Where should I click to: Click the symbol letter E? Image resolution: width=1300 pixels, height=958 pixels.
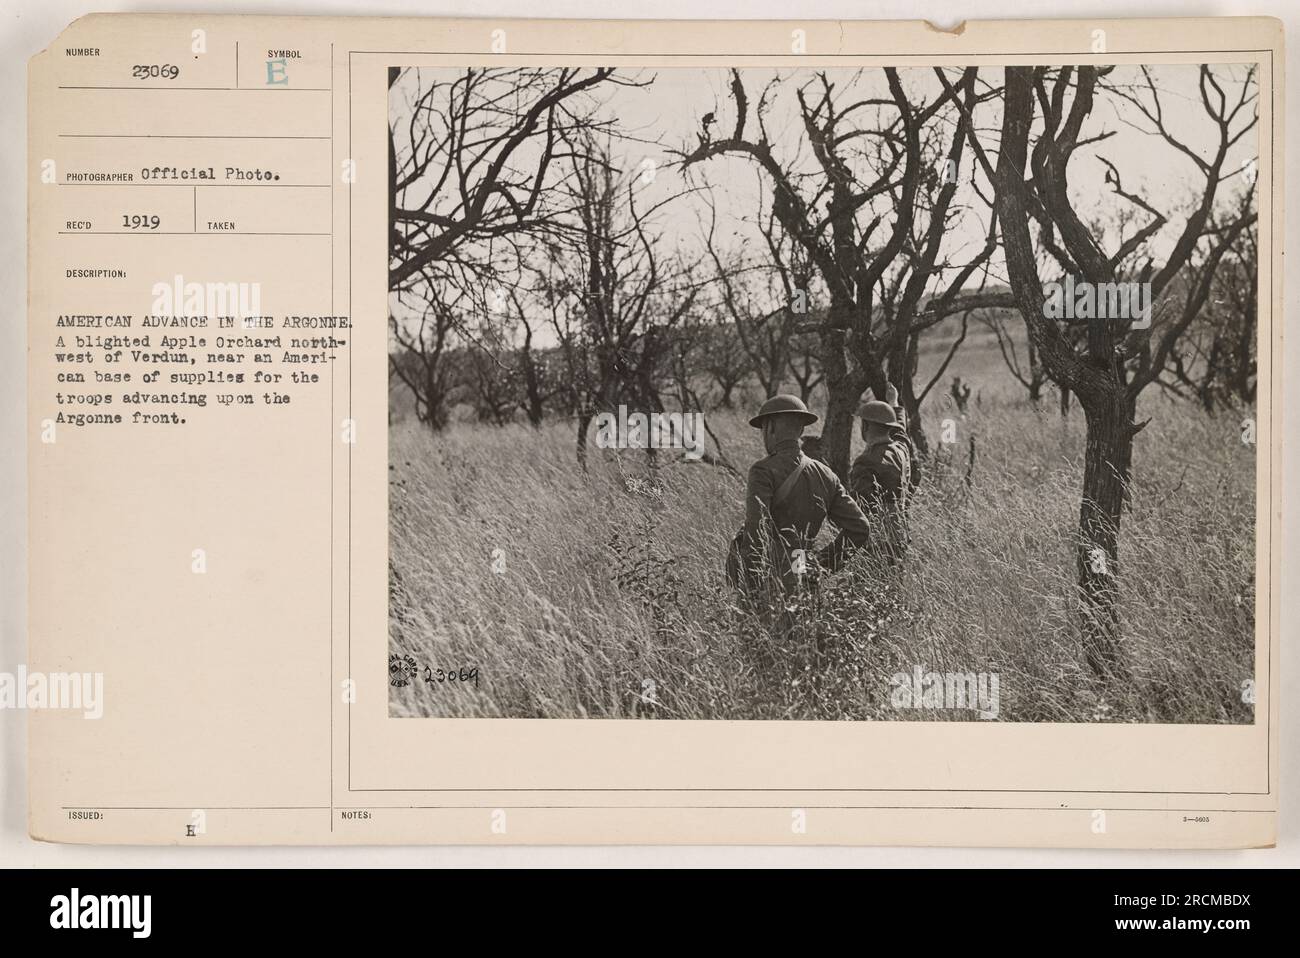279,72
